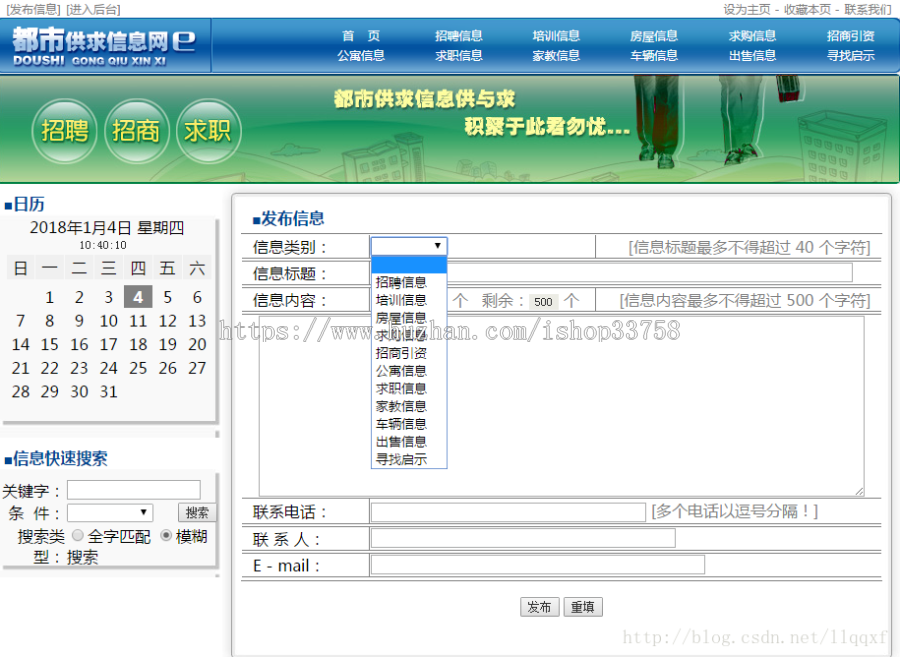This screenshot has height=657, width=900.
Task: Click the 搜索 search button
Action: tap(196, 512)
